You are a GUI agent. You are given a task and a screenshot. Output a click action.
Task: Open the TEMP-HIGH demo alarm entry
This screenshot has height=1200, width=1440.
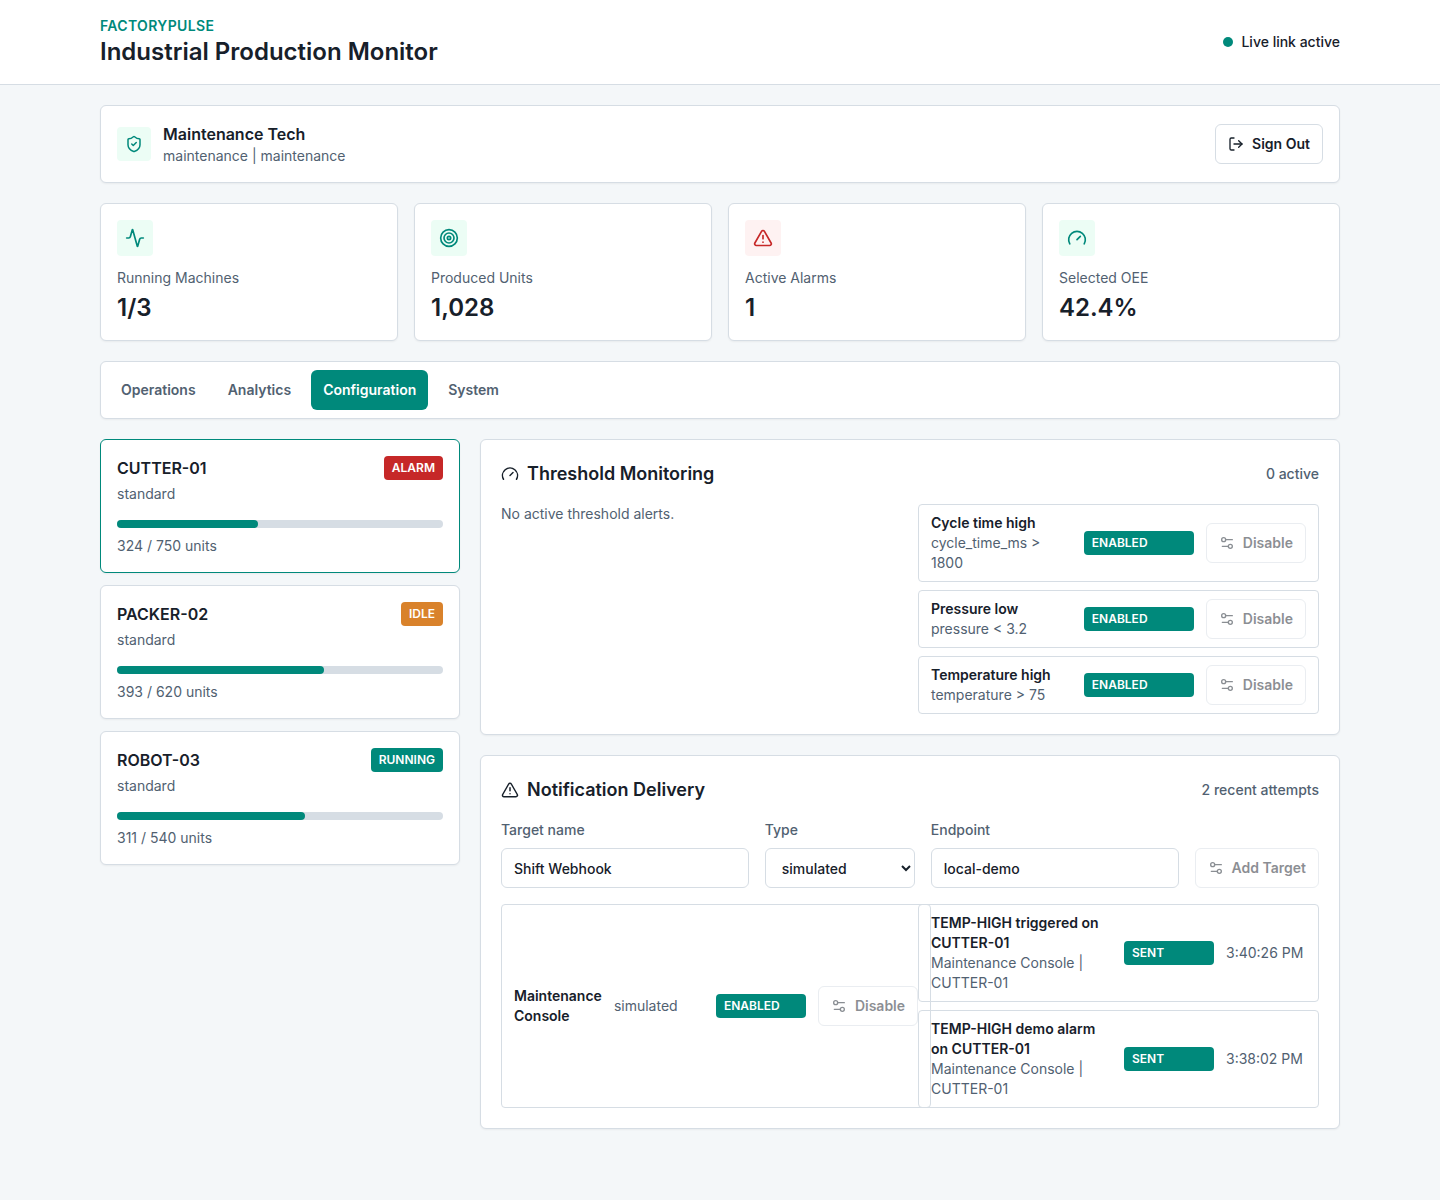1118,1059
